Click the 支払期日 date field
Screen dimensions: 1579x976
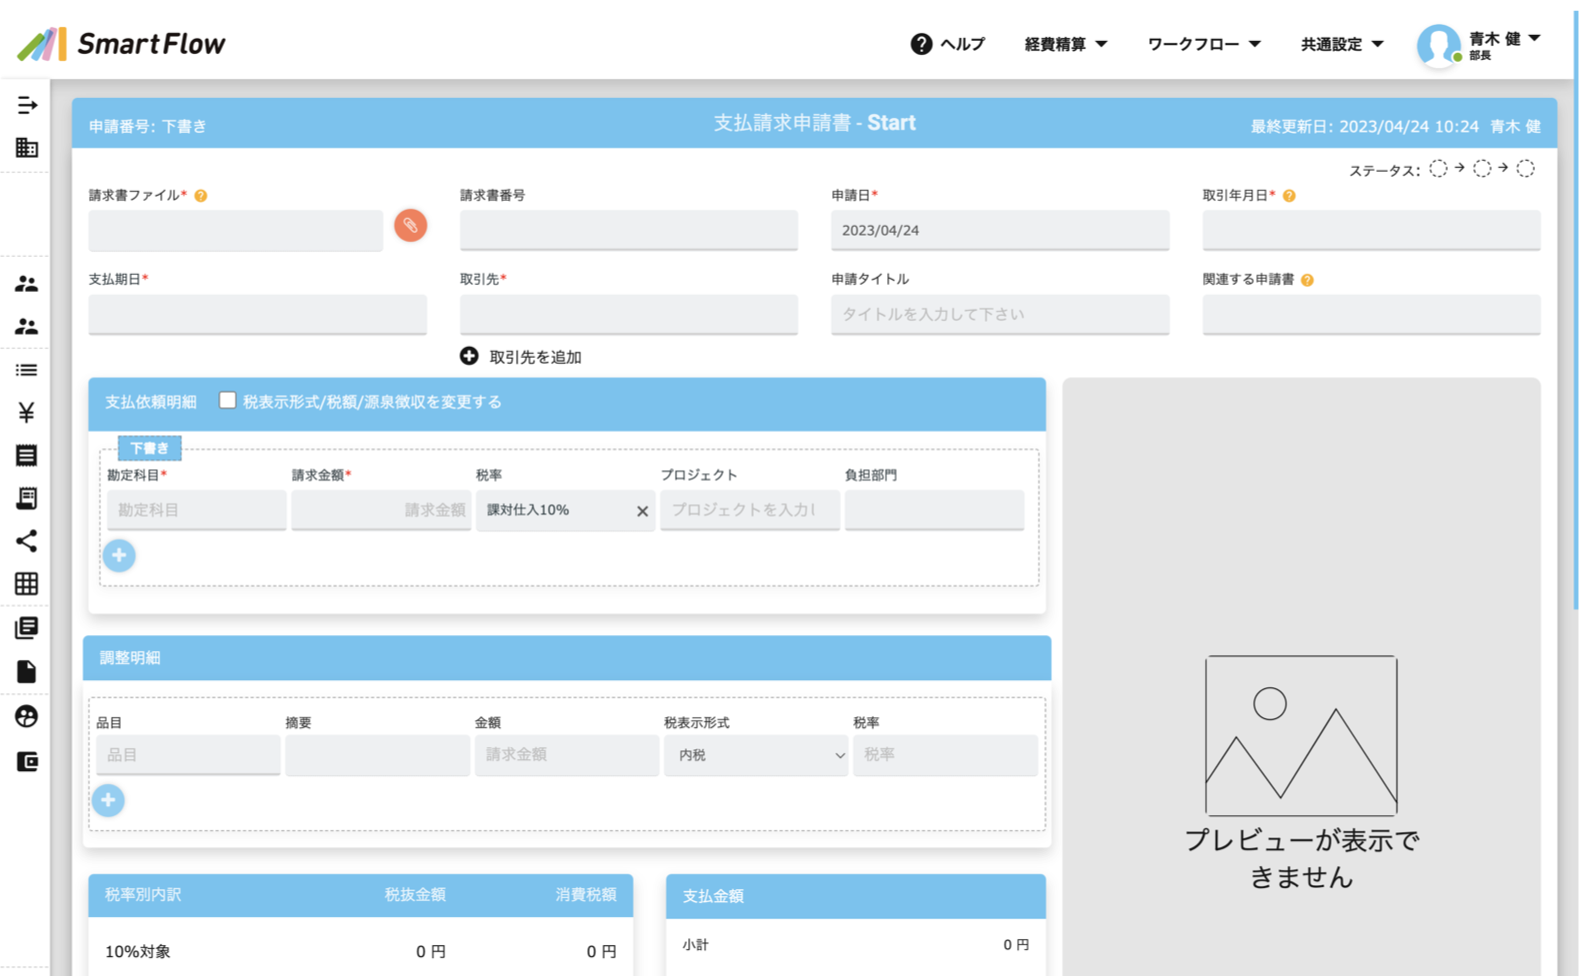pyautogui.click(x=257, y=314)
